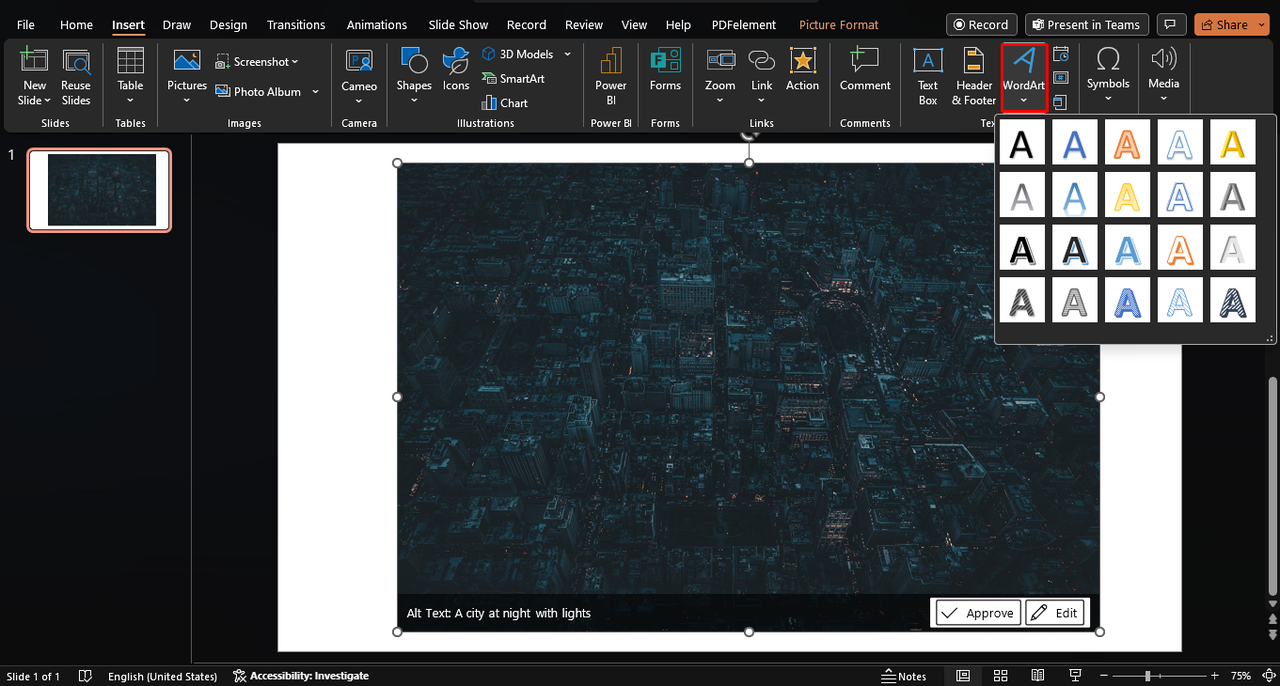This screenshot has height=686, width=1280.
Task: Toggle the Notes pane
Action: [x=905, y=676]
